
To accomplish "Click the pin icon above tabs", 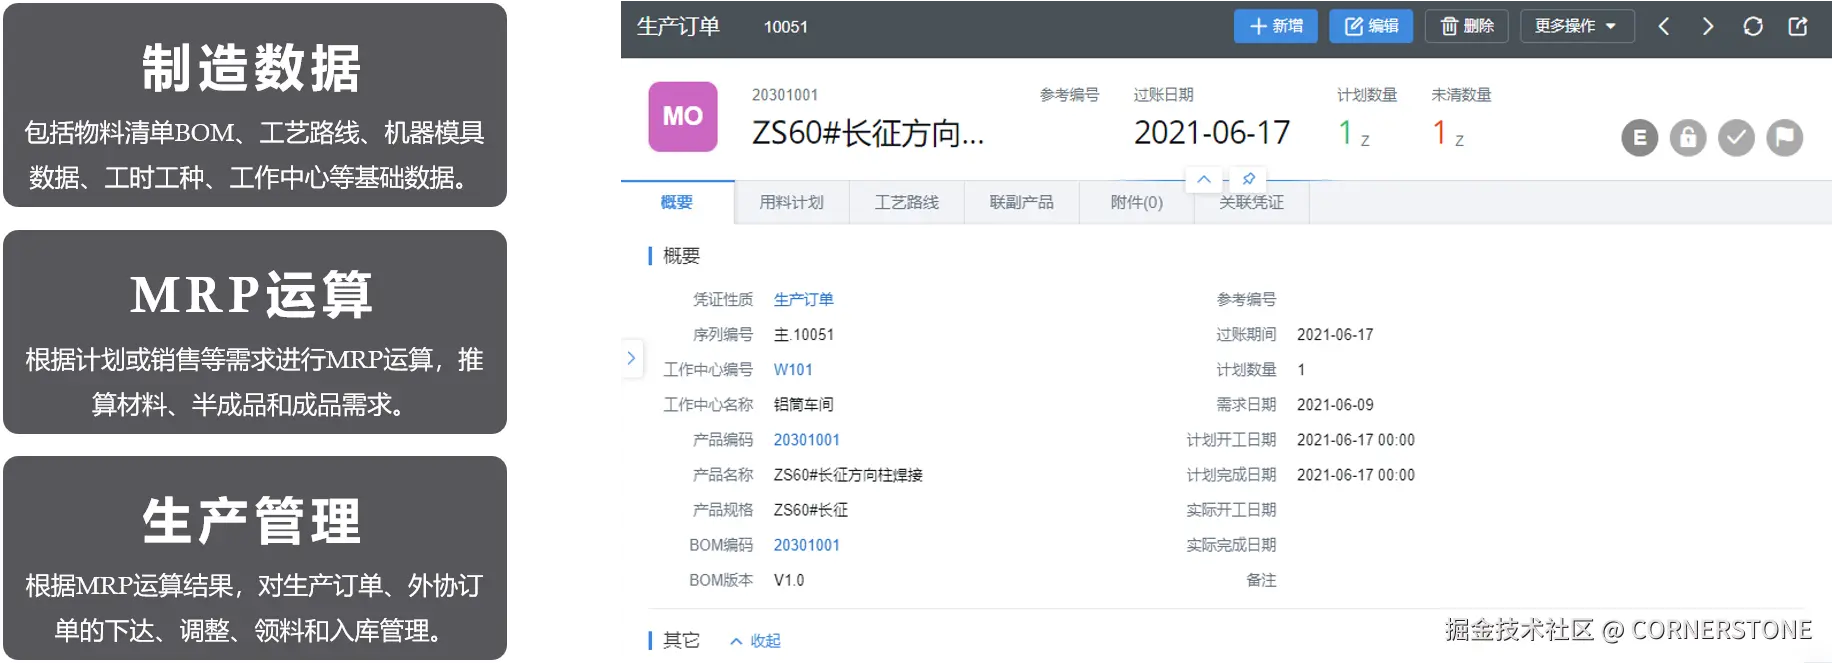I will [x=1248, y=179].
